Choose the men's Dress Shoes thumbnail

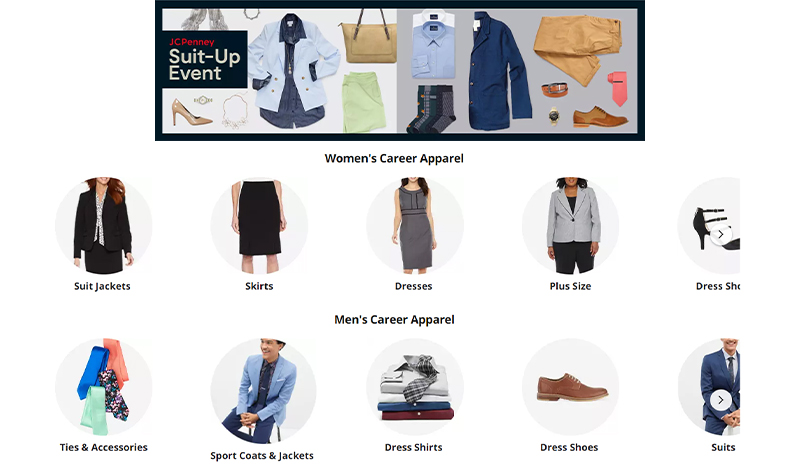coord(570,387)
